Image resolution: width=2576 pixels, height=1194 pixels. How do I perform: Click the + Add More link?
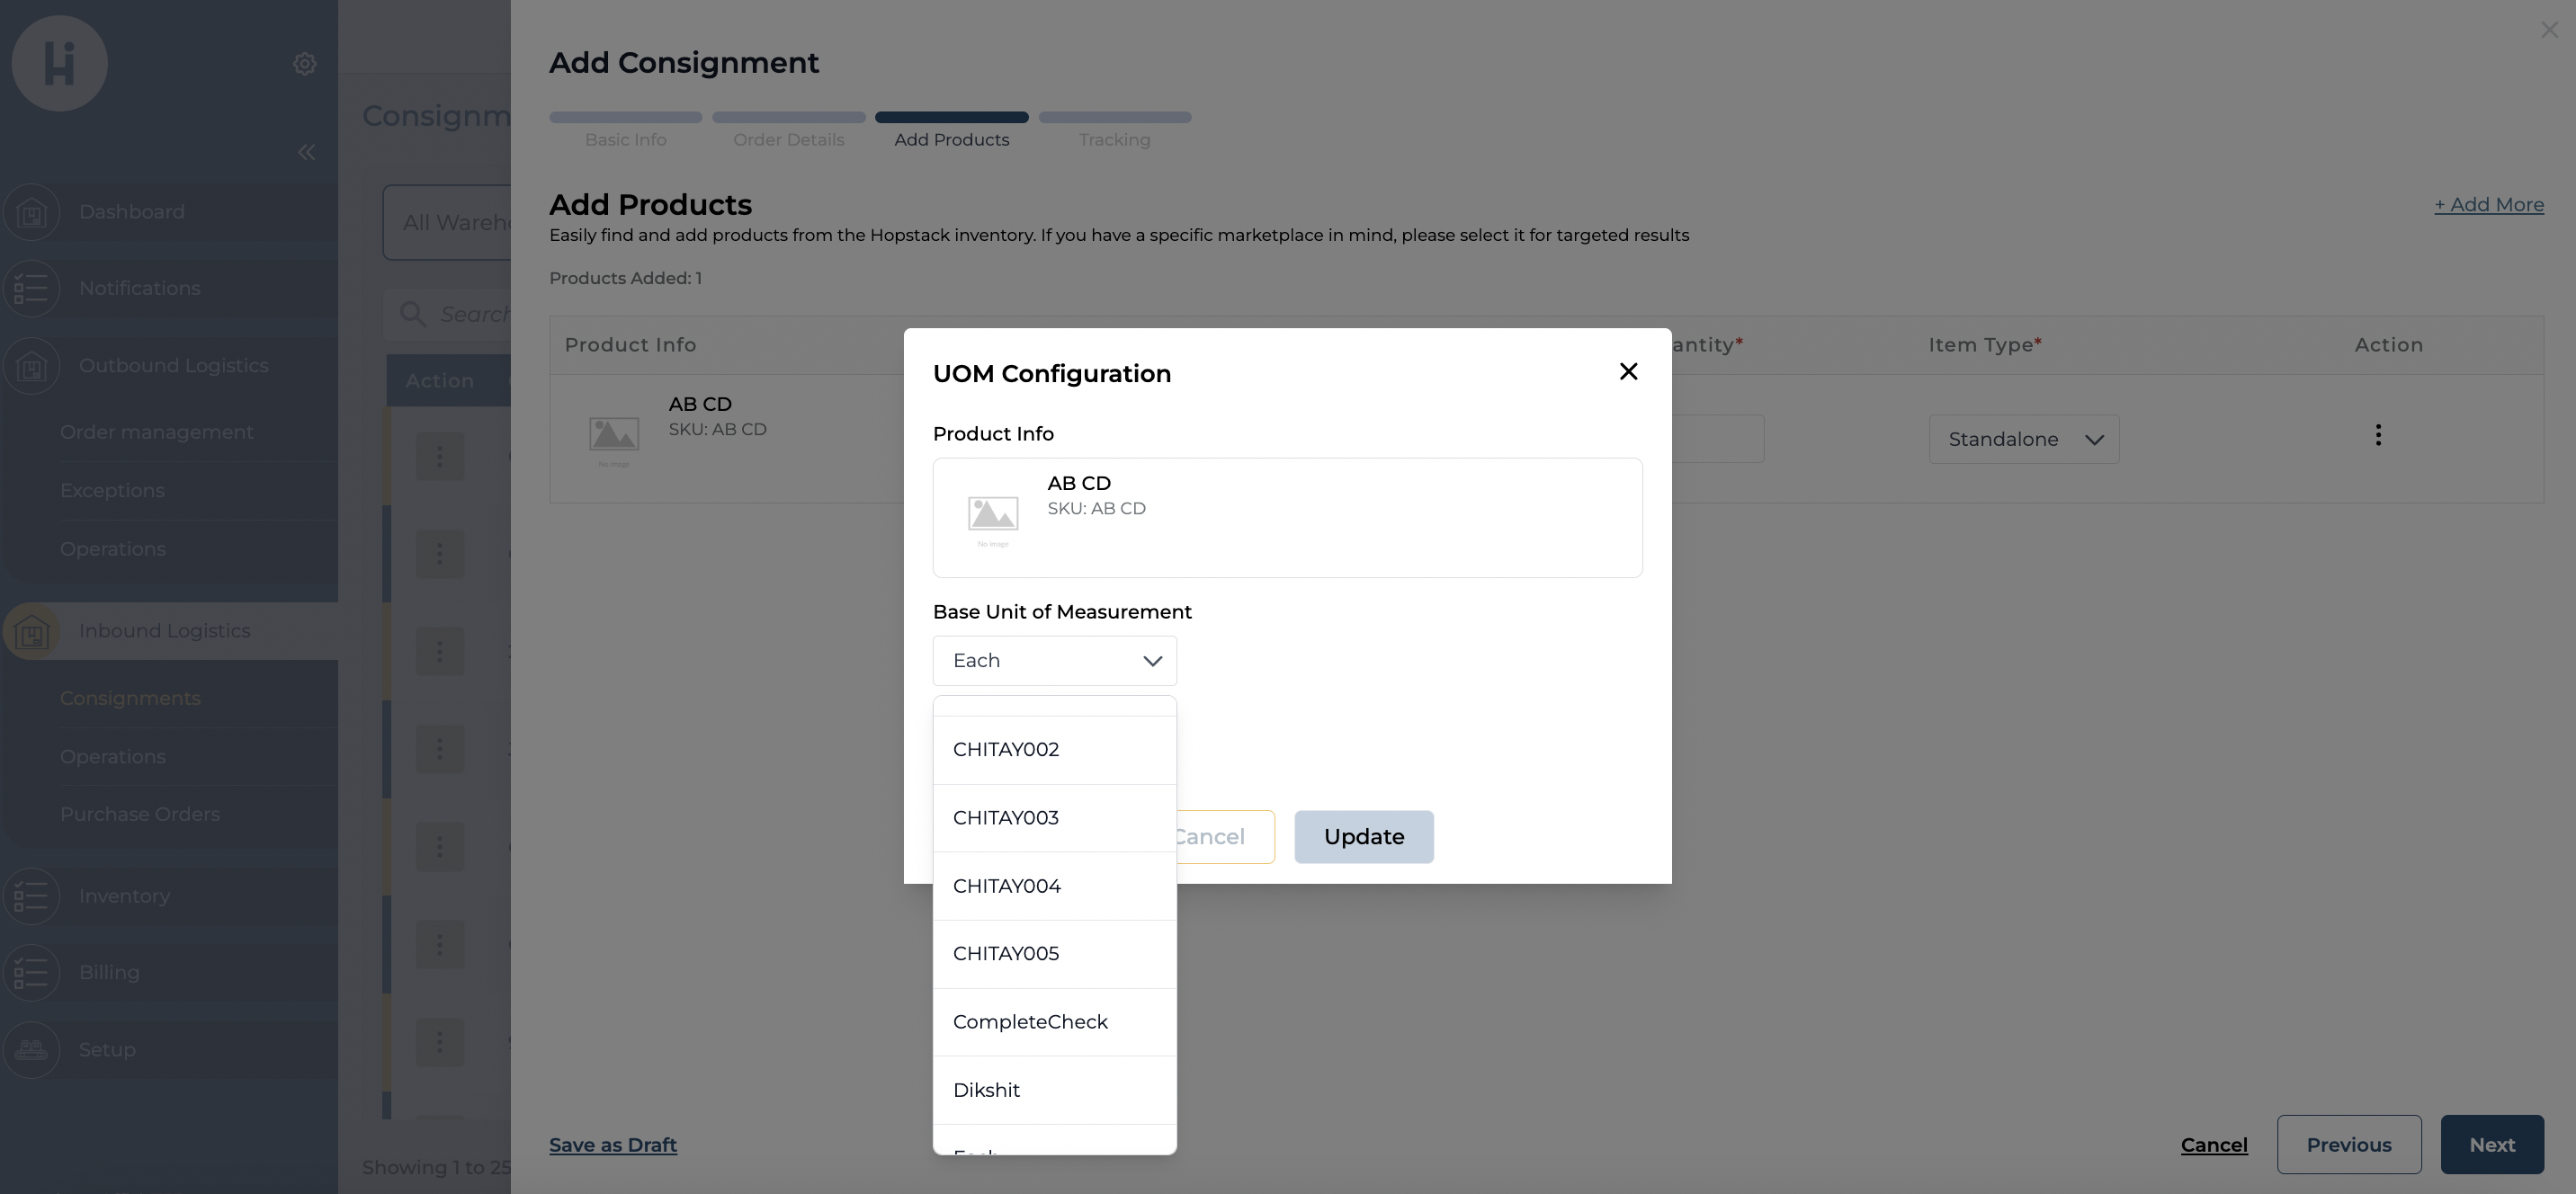2488,204
